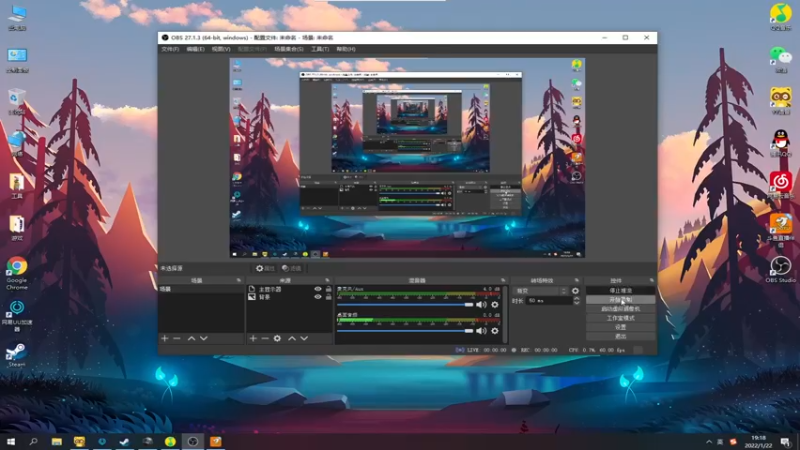Image resolution: width=800 pixels, height=450 pixels.
Task: Click the 开始录制 button
Action: [x=620, y=299]
